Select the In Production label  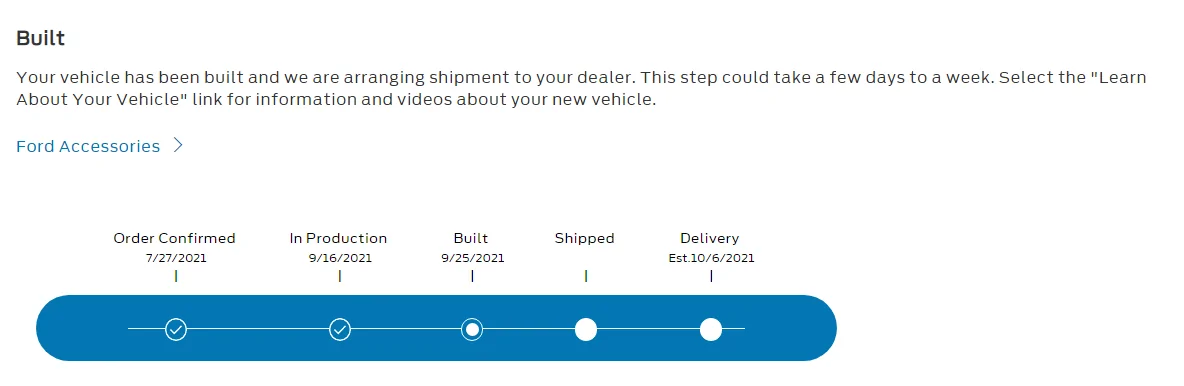click(338, 238)
